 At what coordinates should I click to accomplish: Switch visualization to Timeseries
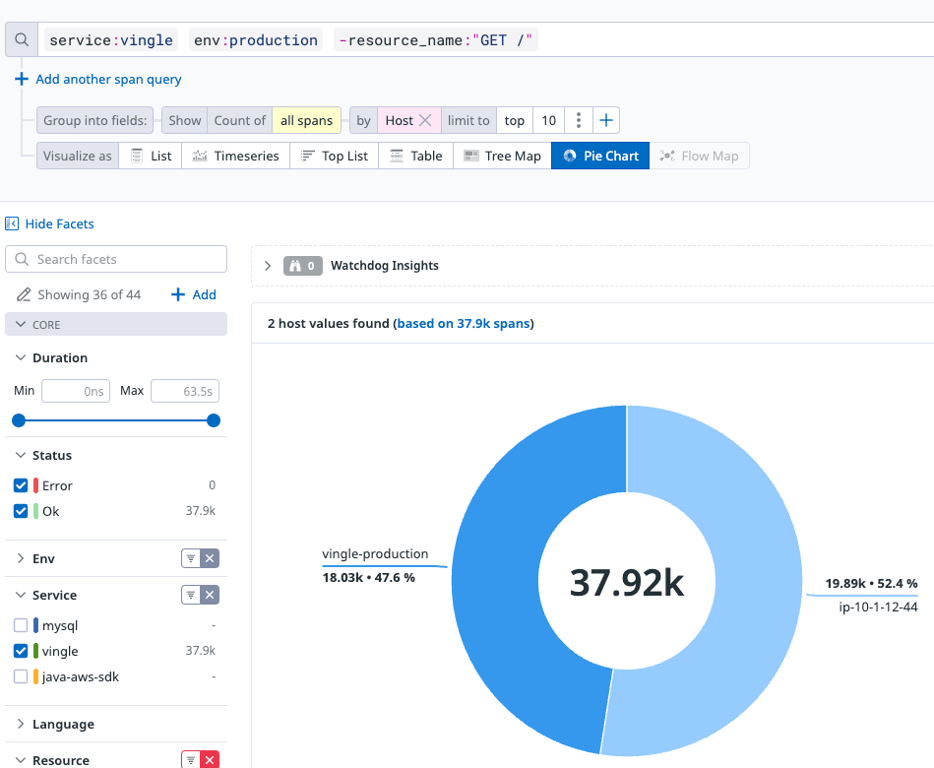point(235,156)
